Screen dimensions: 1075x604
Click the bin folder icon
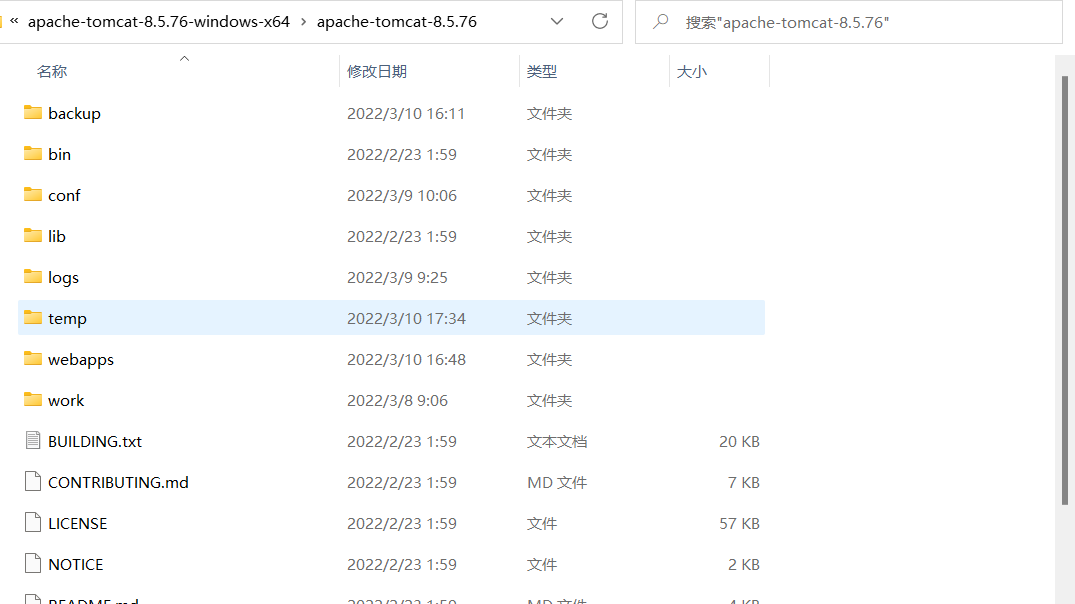[x=33, y=154]
